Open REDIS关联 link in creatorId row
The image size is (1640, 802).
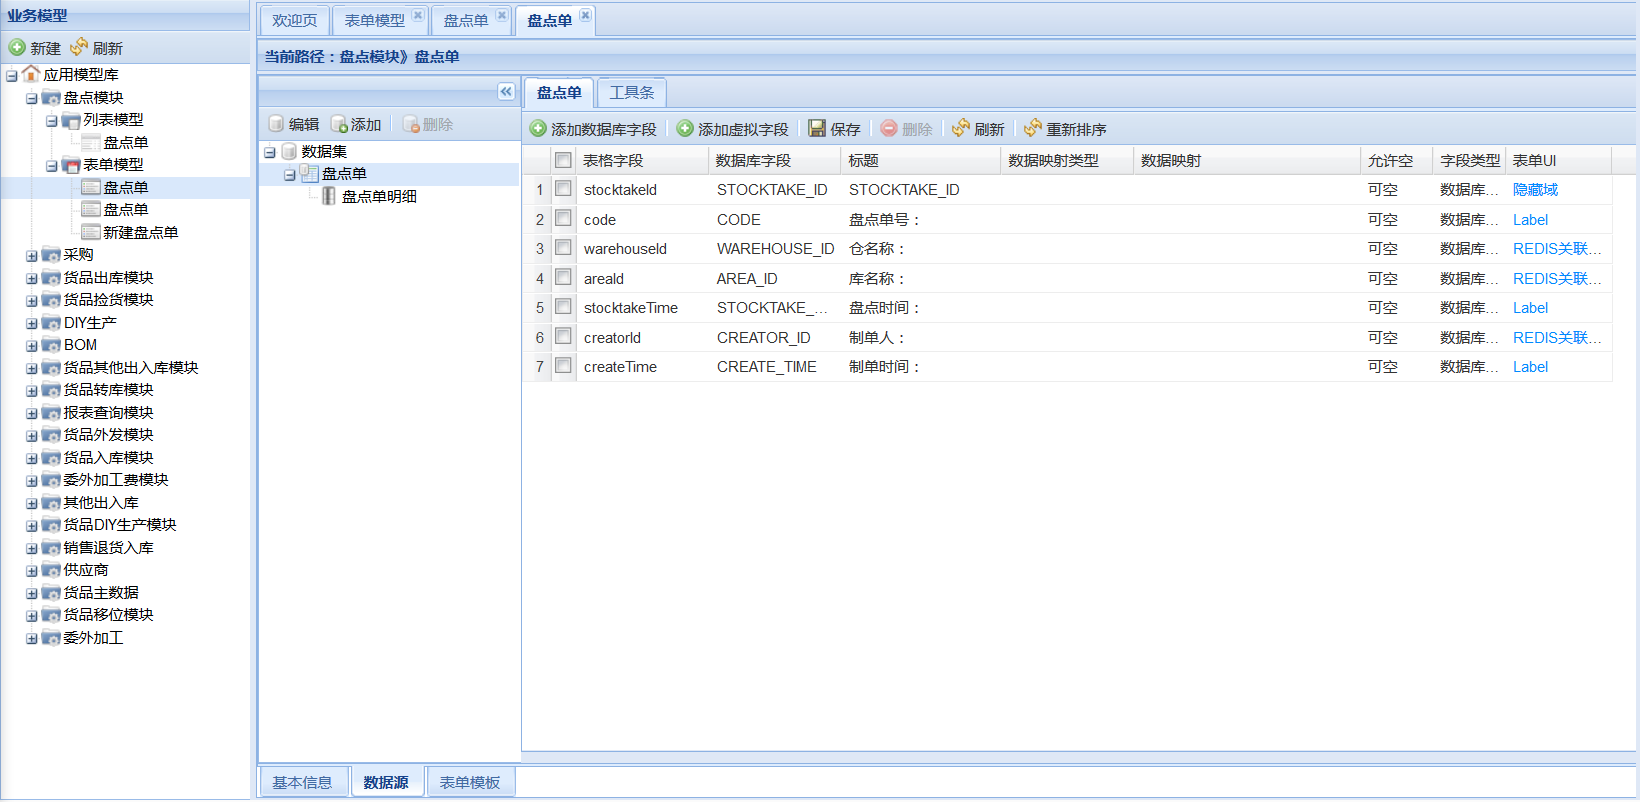(x=1557, y=337)
